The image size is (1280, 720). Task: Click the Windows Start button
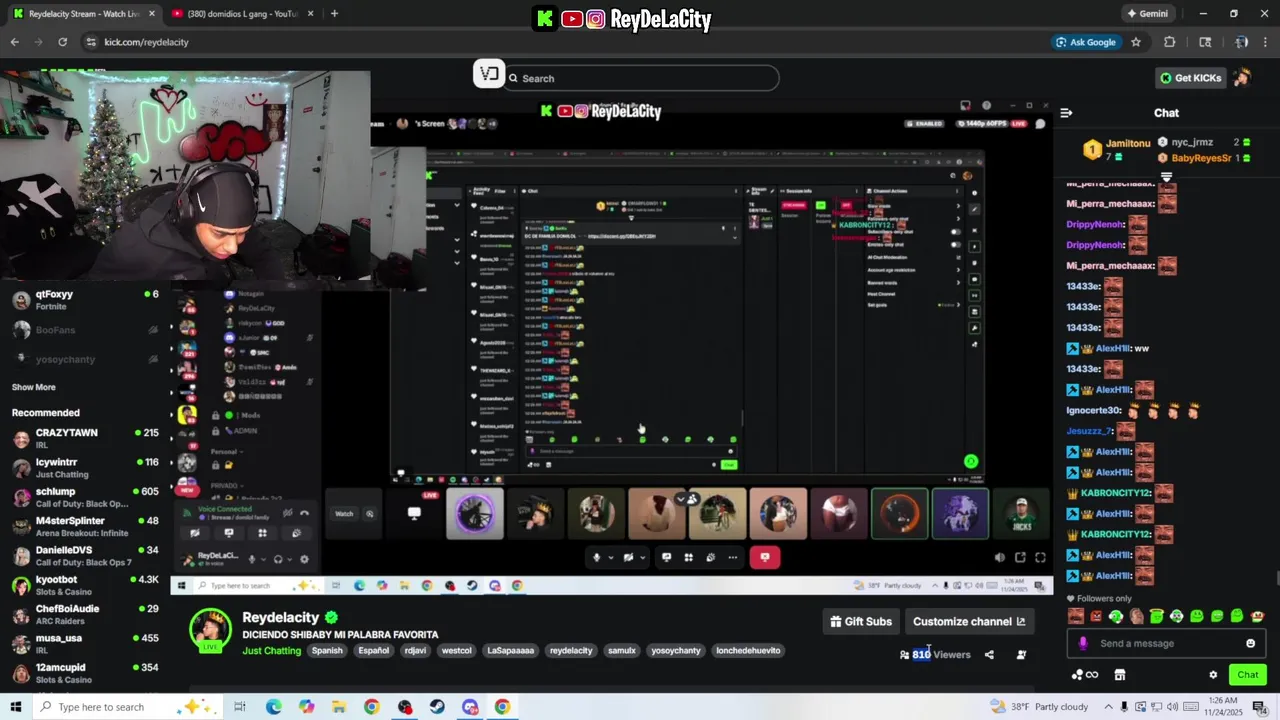16,707
